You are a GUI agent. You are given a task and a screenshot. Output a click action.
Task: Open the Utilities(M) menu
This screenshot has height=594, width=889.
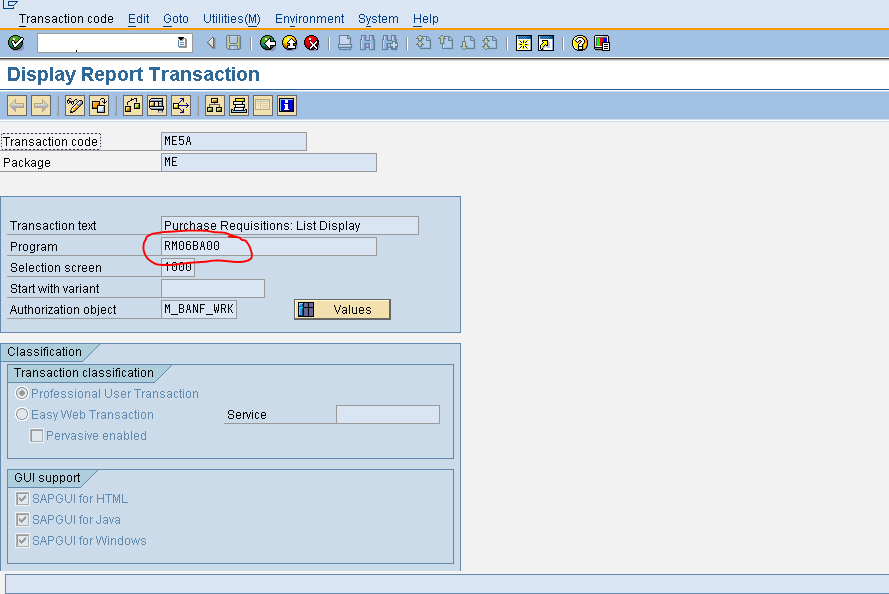click(x=231, y=18)
